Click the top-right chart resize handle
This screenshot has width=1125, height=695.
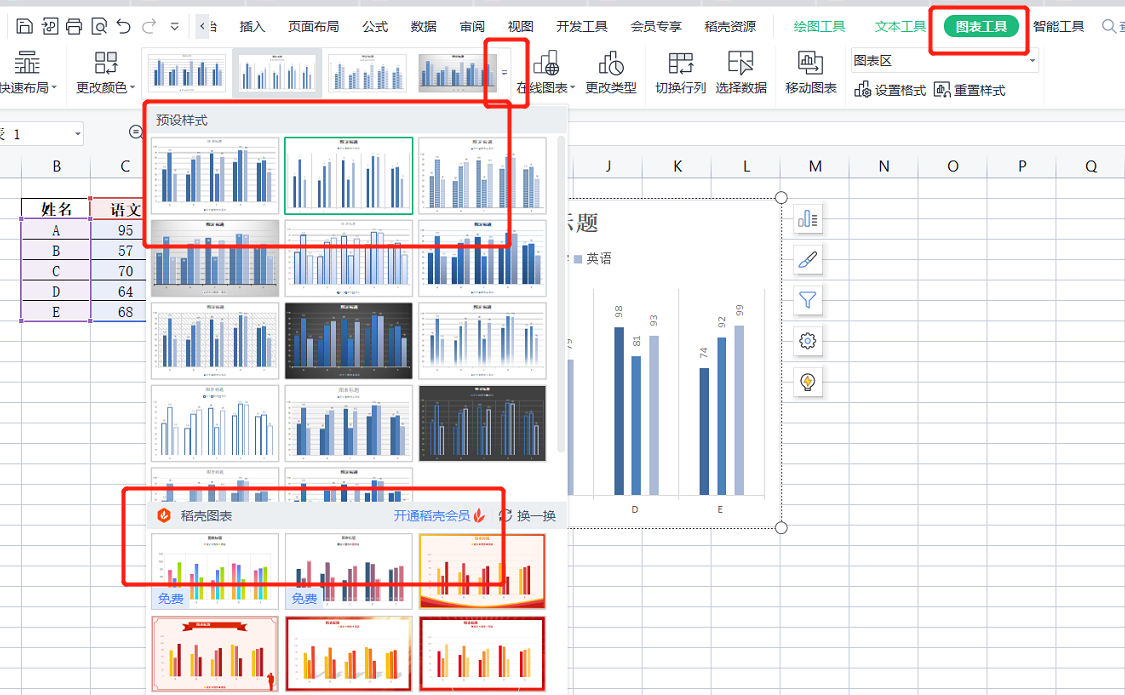pos(781,197)
